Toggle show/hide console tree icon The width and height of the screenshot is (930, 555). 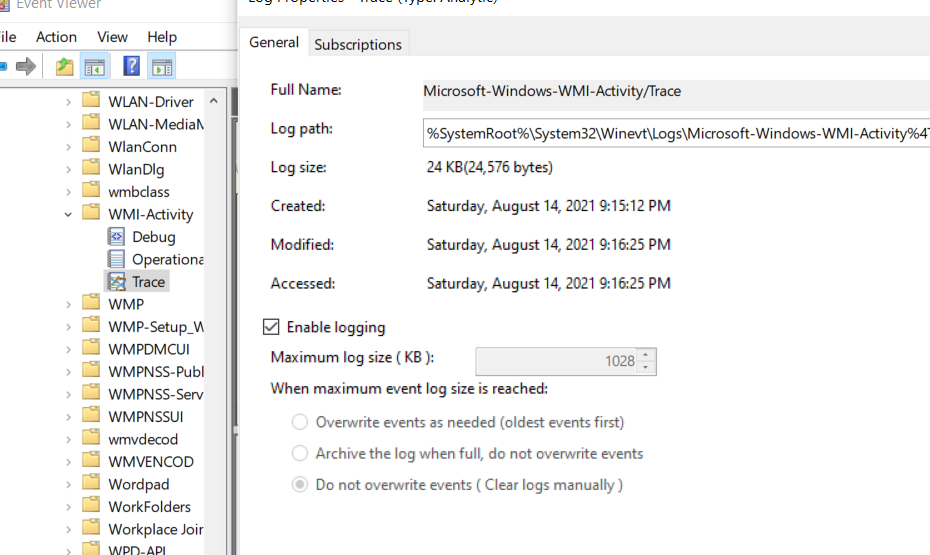pyautogui.click(x=95, y=66)
